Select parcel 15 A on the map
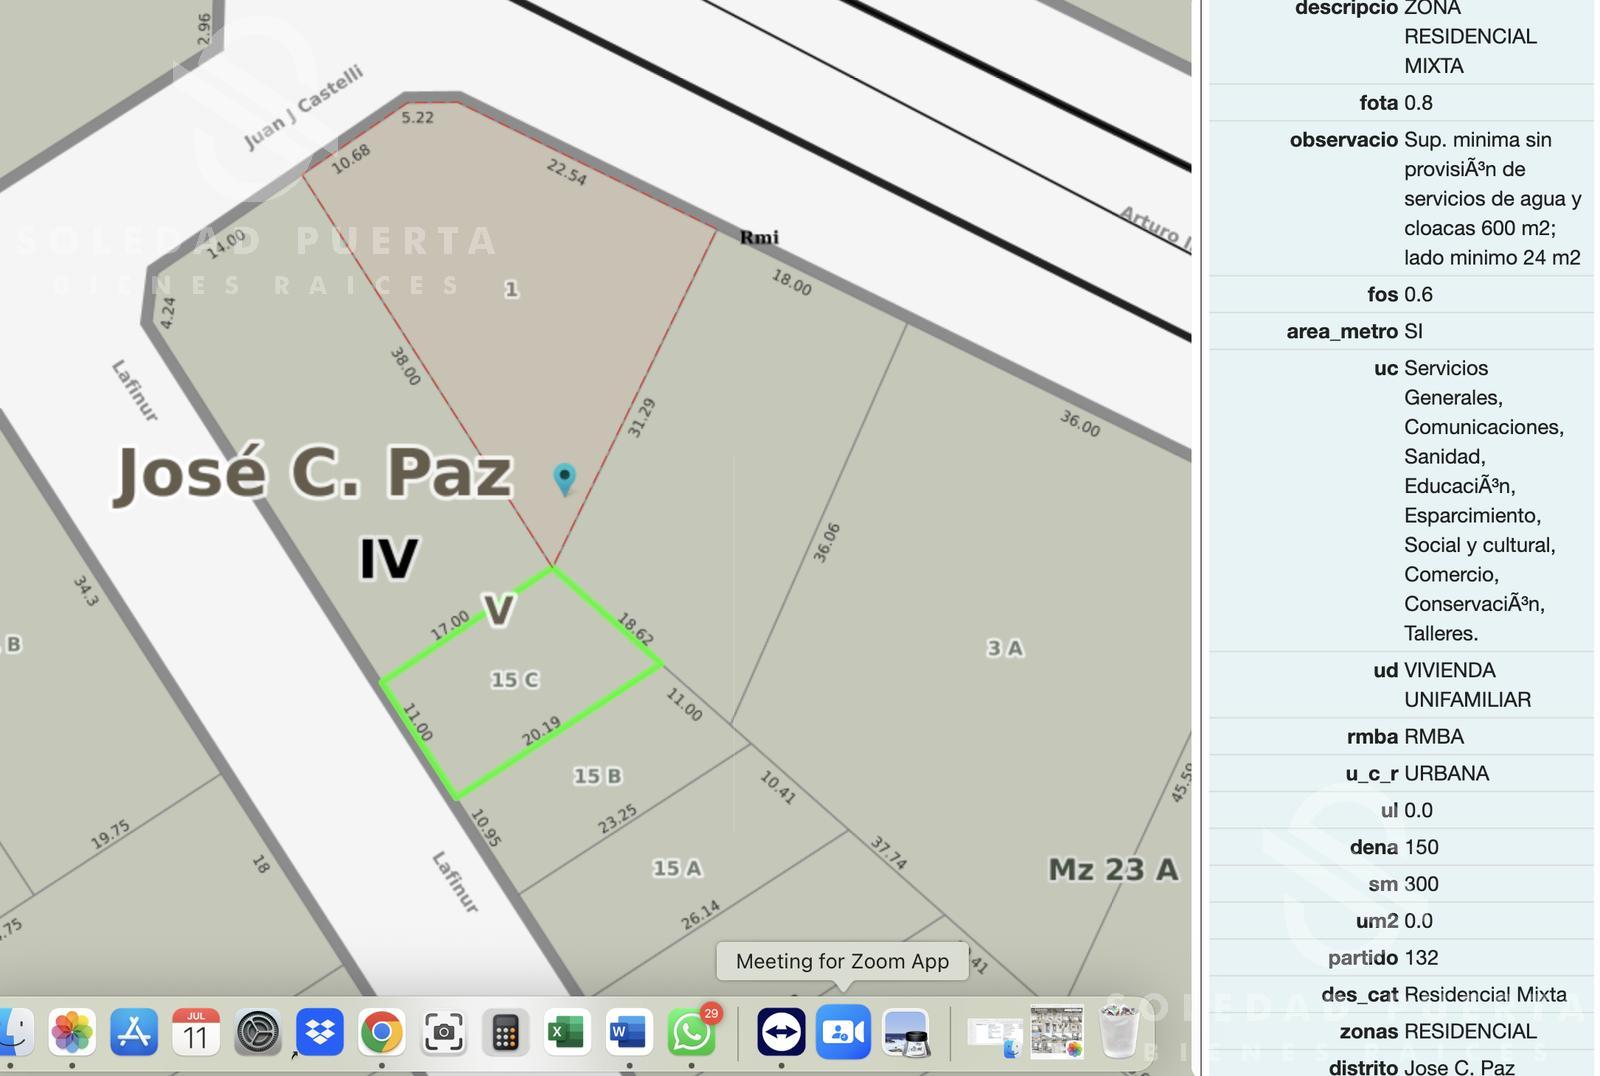The width and height of the screenshot is (1600, 1076). pyautogui.click(x=677, y=868)
